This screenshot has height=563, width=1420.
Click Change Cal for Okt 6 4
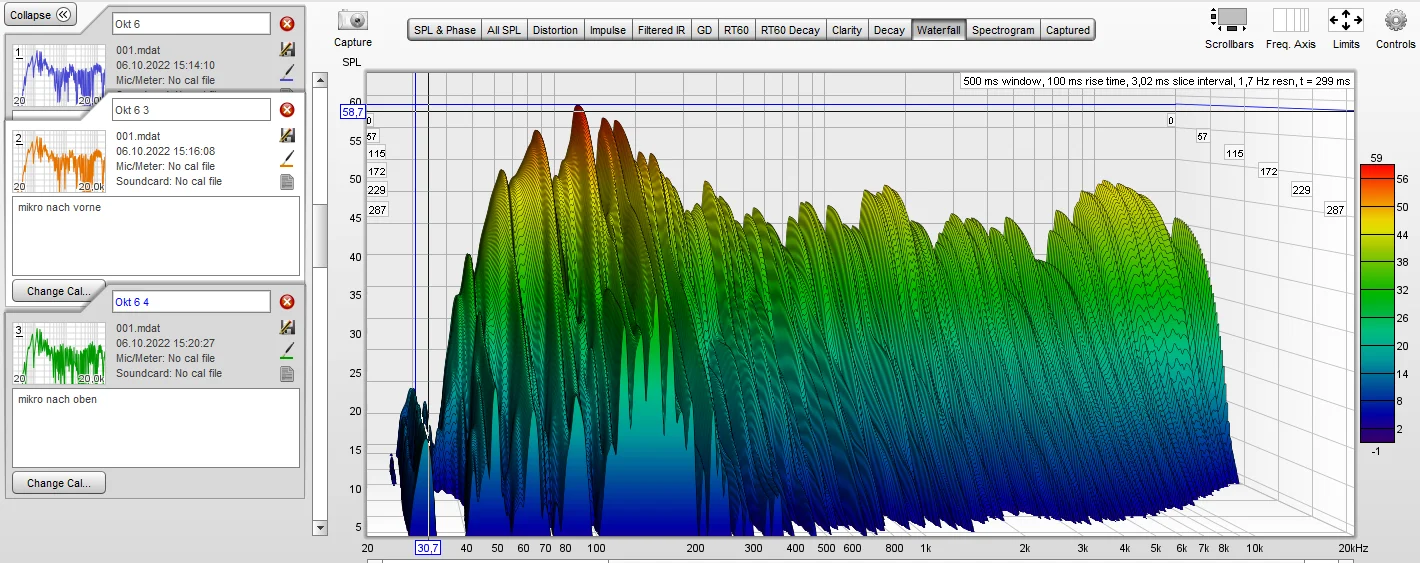(59, 483)
